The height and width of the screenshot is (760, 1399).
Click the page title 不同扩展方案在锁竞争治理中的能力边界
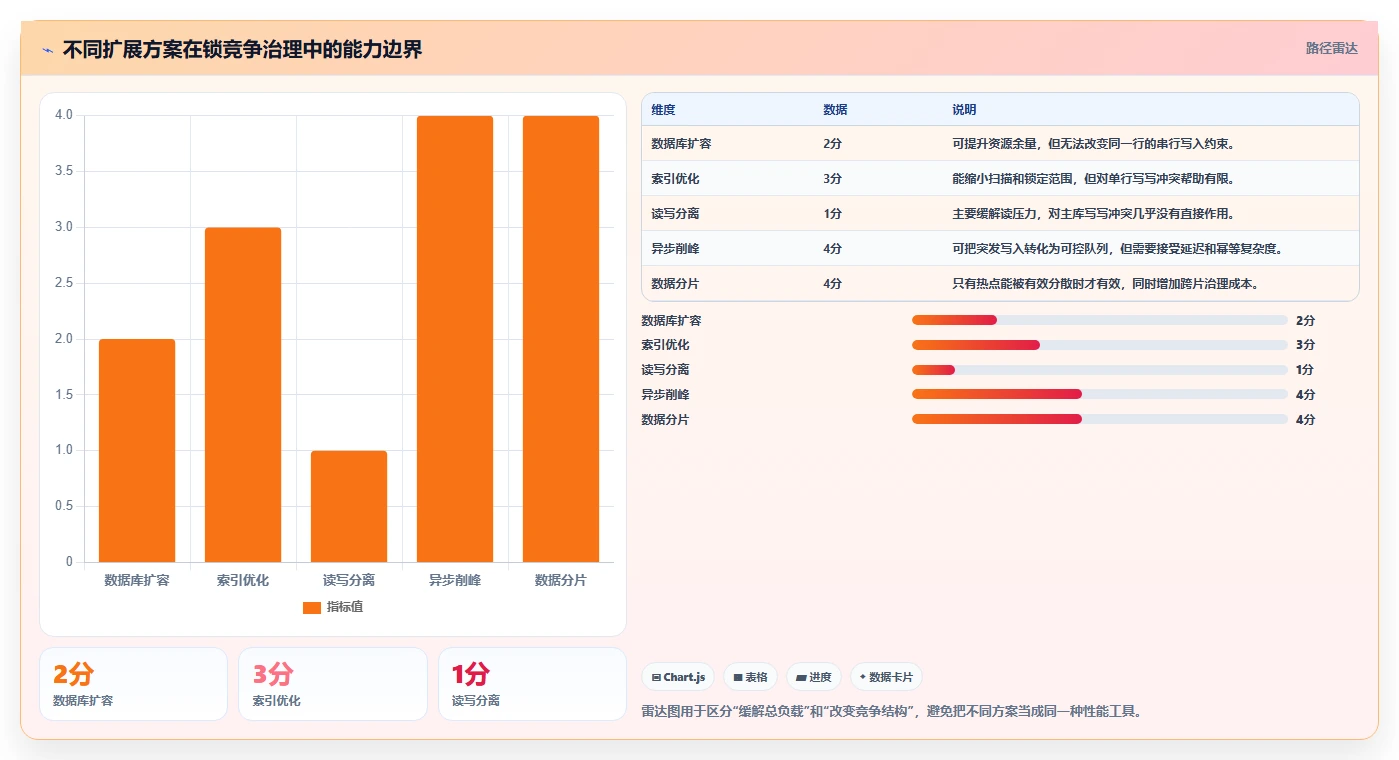point(242,49)
